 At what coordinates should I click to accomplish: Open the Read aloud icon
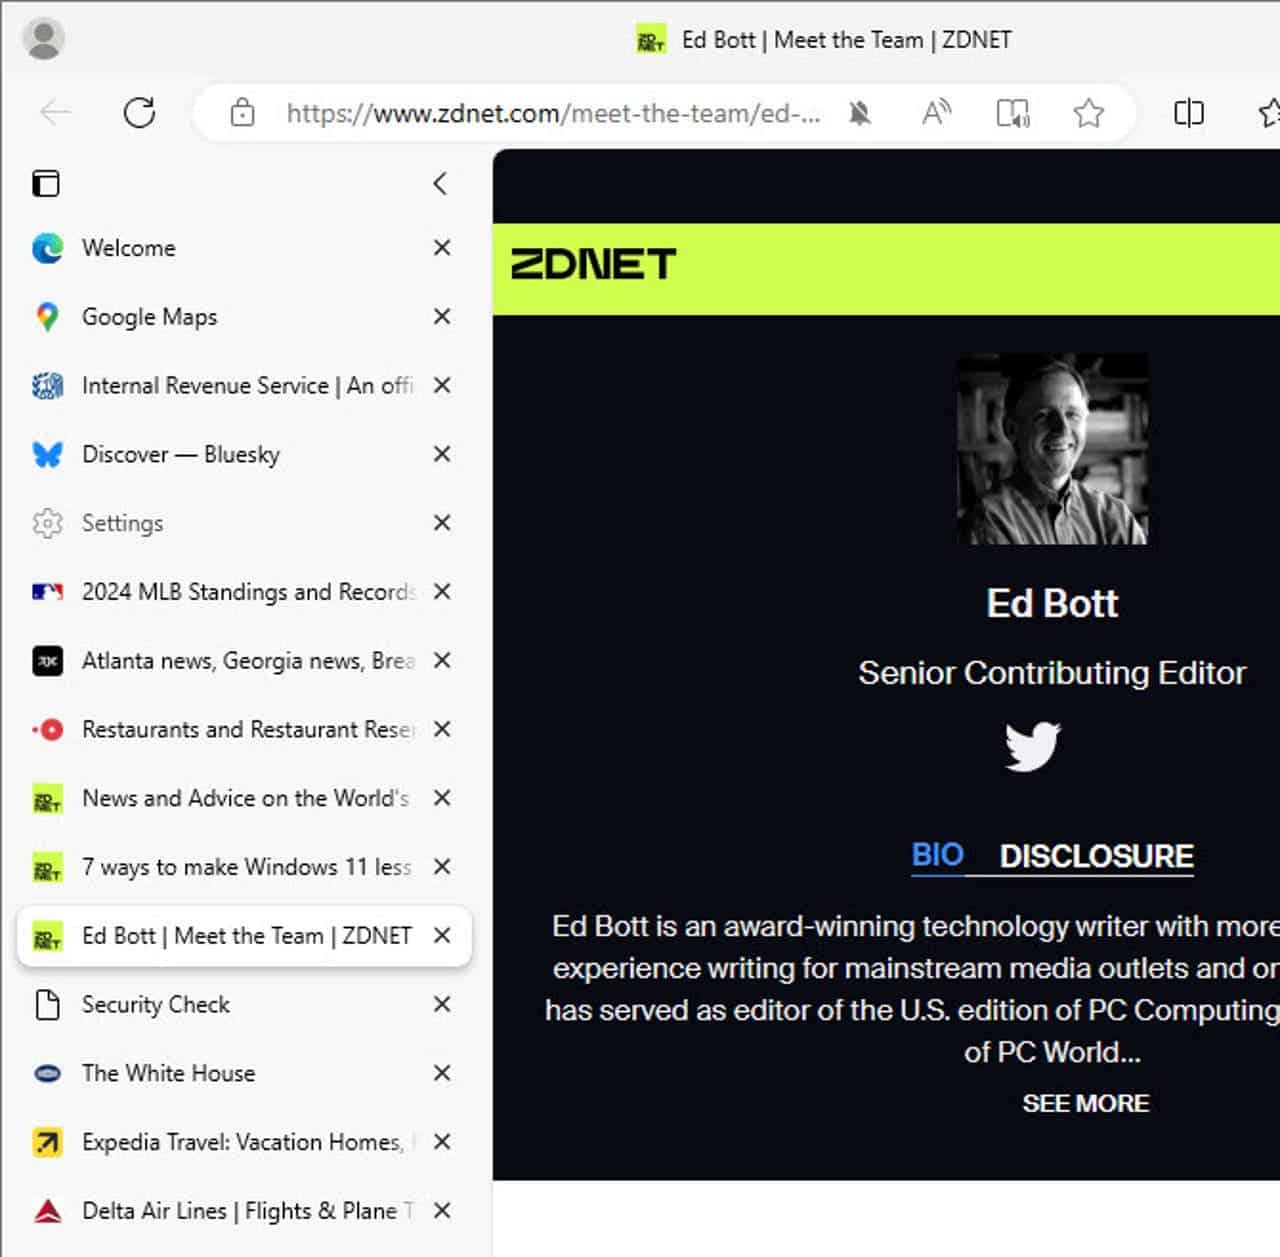pyautogui.click(x=936, y=113)
